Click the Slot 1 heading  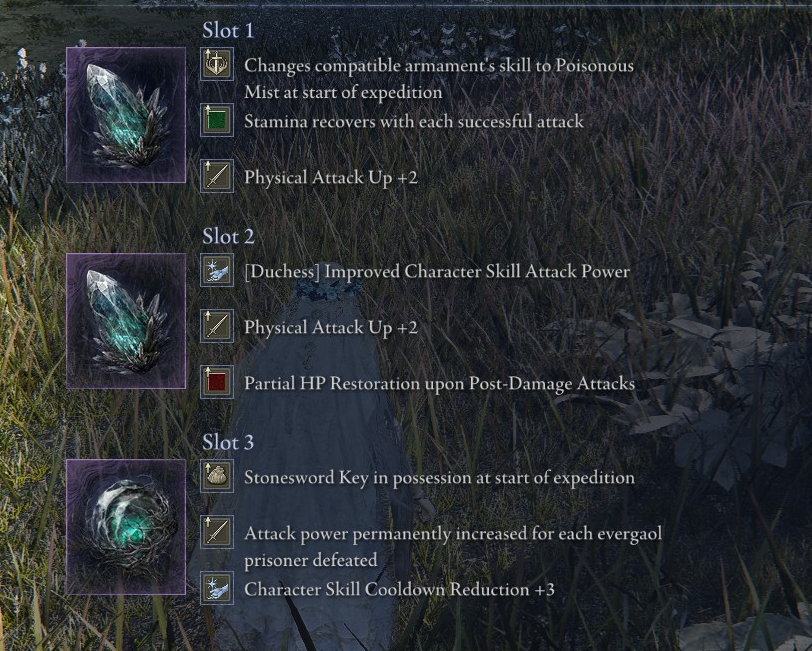pos(228,31)
